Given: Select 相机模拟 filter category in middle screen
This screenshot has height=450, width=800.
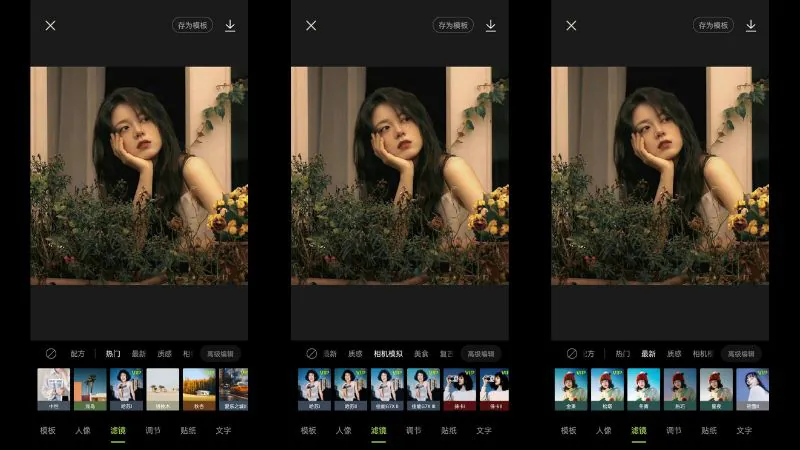Looking at the screenshot, I should pyautogui.click(x=388, y=354).
